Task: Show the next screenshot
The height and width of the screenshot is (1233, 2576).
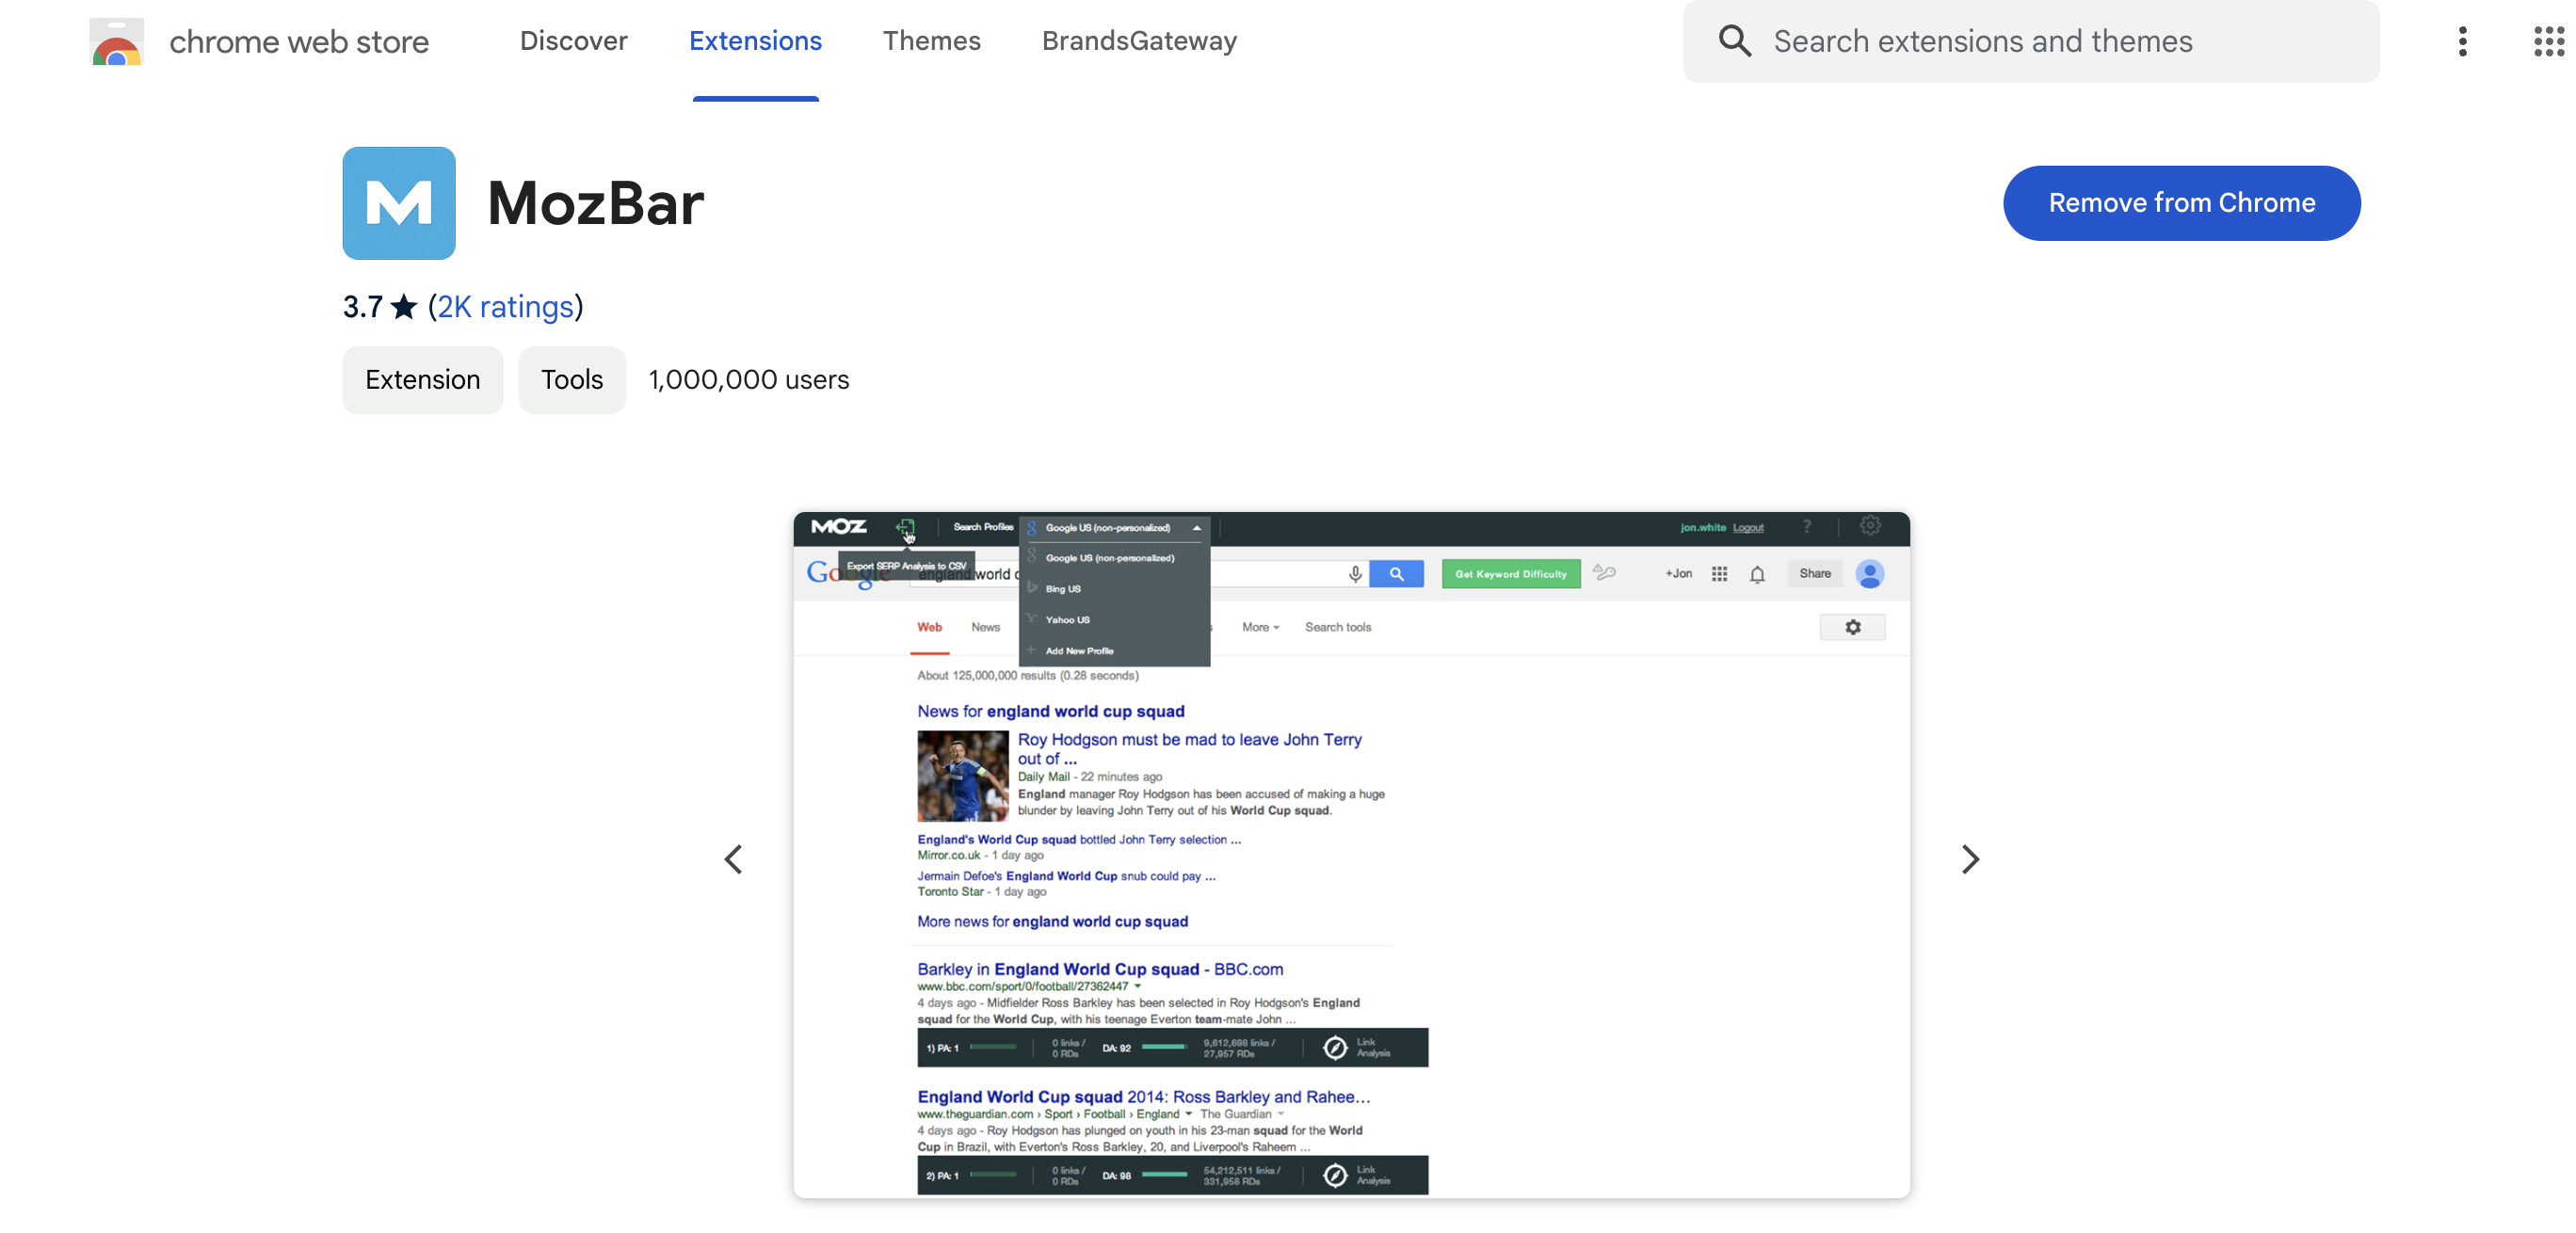Action: [1970, 859]
